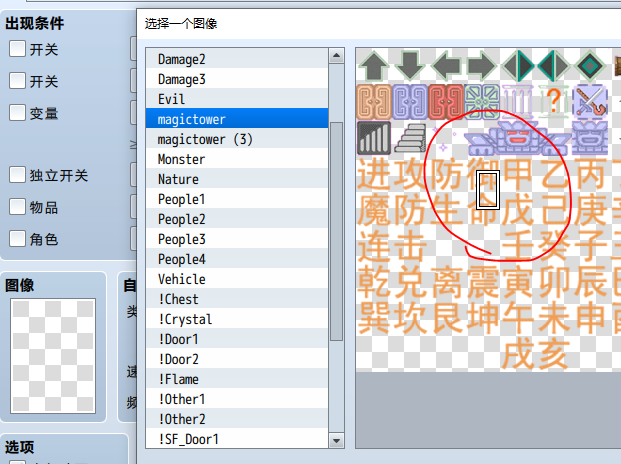Image resolution: width=621 pixels, height=464 pixels.
Task: Tick the 独立开关 checkbox
Action: (x=17, y=175)
